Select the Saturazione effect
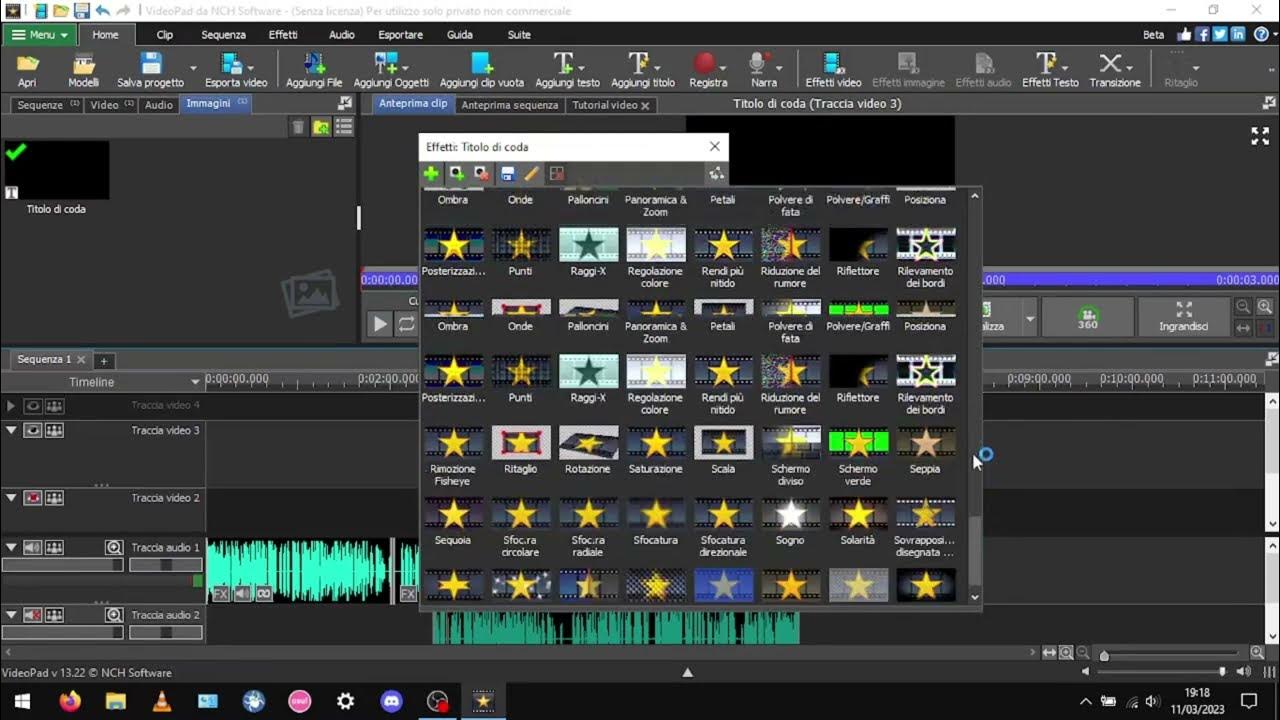Image resolution: width=1280 pixels, height=720 pixels. click(x=655, y=451)
